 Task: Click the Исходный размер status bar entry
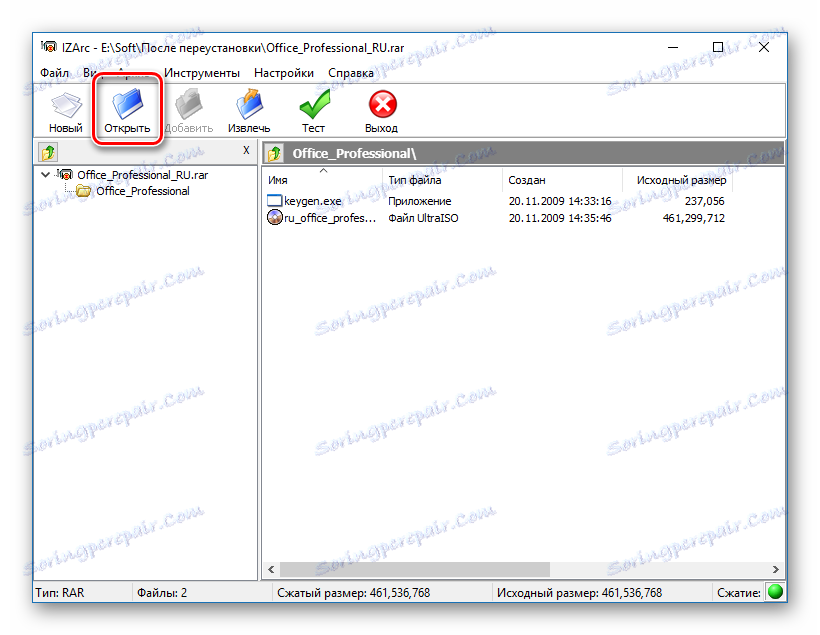(579, 593)
